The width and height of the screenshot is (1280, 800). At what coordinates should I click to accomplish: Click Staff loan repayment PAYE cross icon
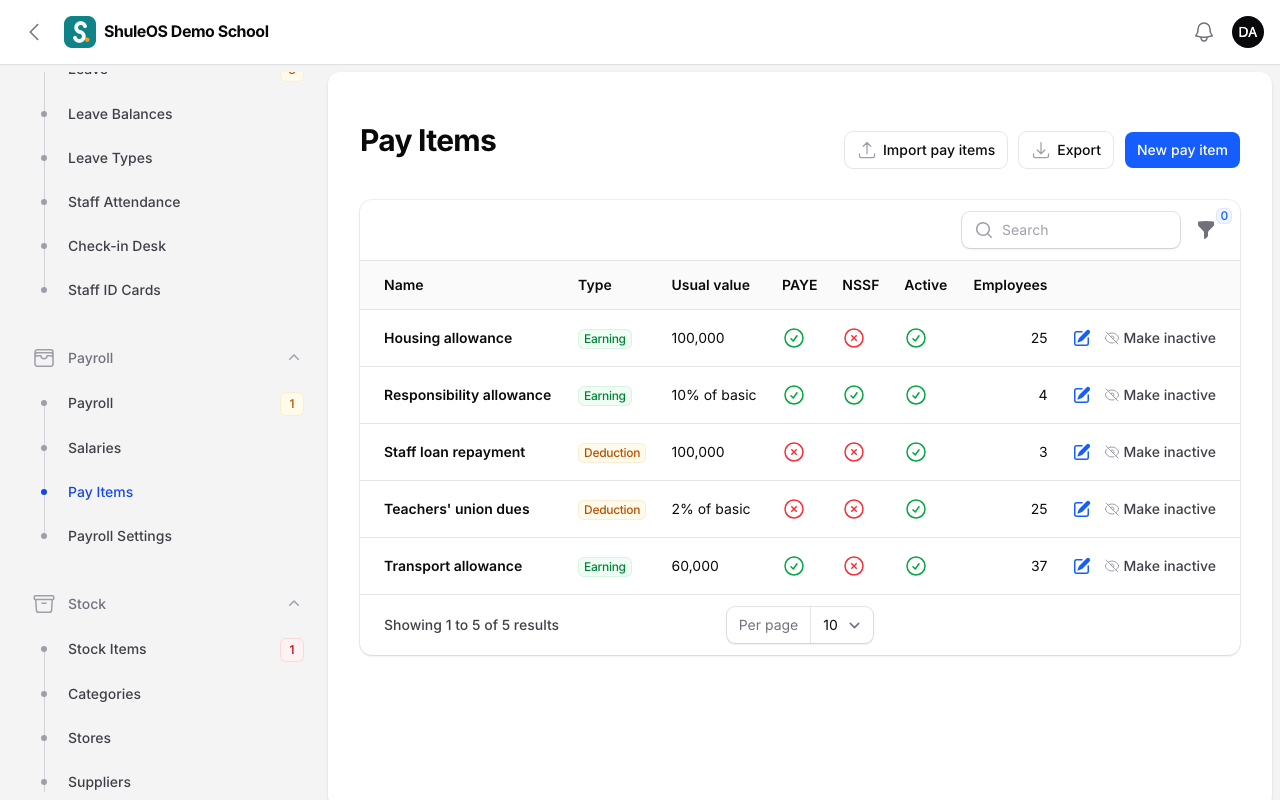(x=794, y=452)
